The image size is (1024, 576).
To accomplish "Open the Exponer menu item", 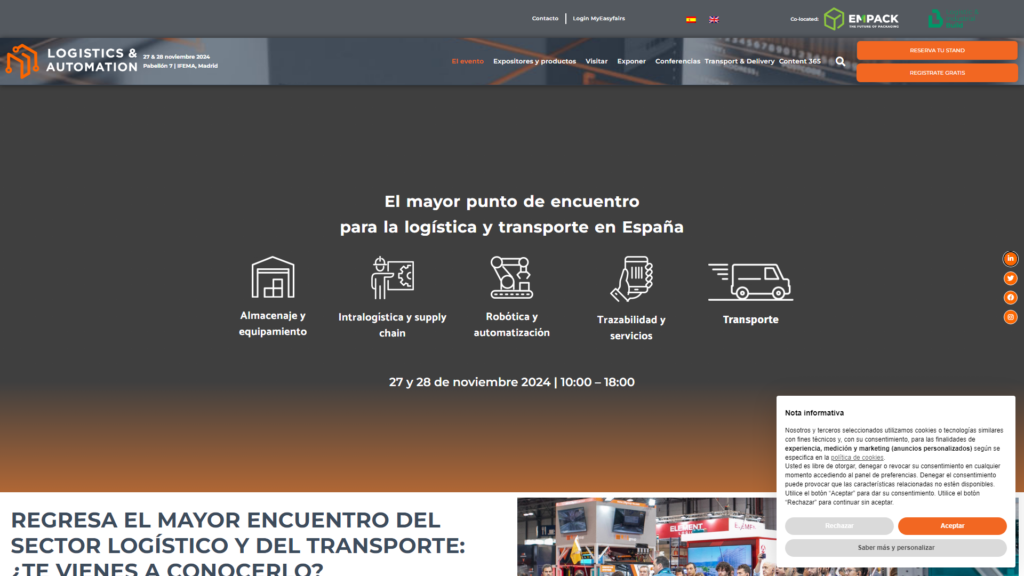I will pos(632,61).
